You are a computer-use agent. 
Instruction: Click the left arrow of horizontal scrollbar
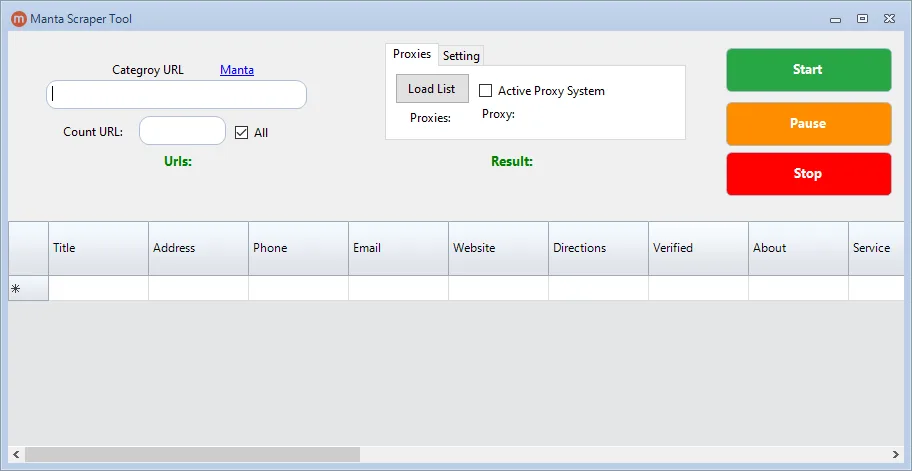[x=16, y=454]
